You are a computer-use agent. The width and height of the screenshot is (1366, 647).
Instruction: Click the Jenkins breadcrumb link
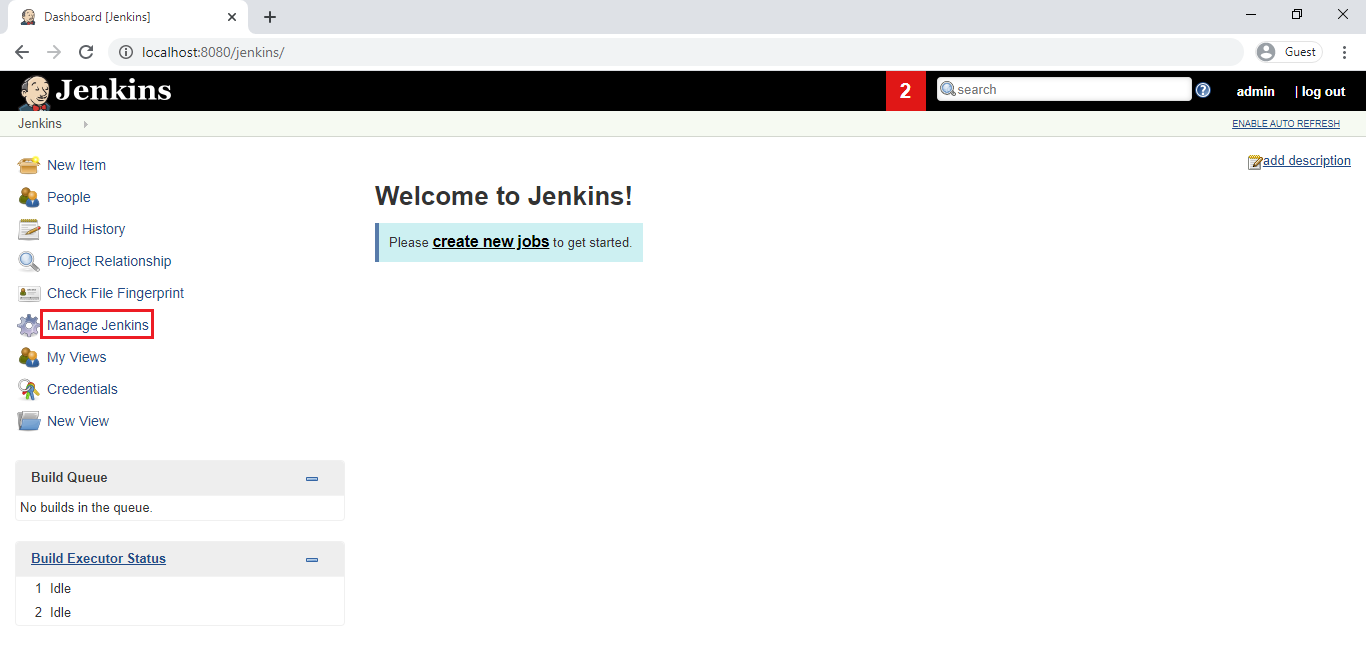40,124
